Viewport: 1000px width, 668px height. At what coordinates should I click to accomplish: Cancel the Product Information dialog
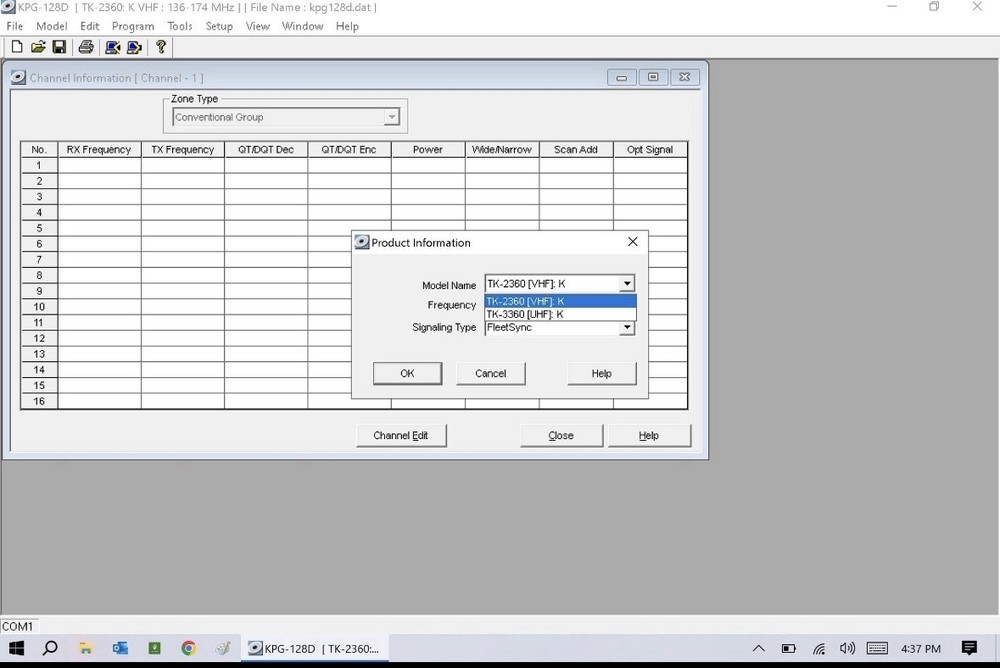click(490, 373)
